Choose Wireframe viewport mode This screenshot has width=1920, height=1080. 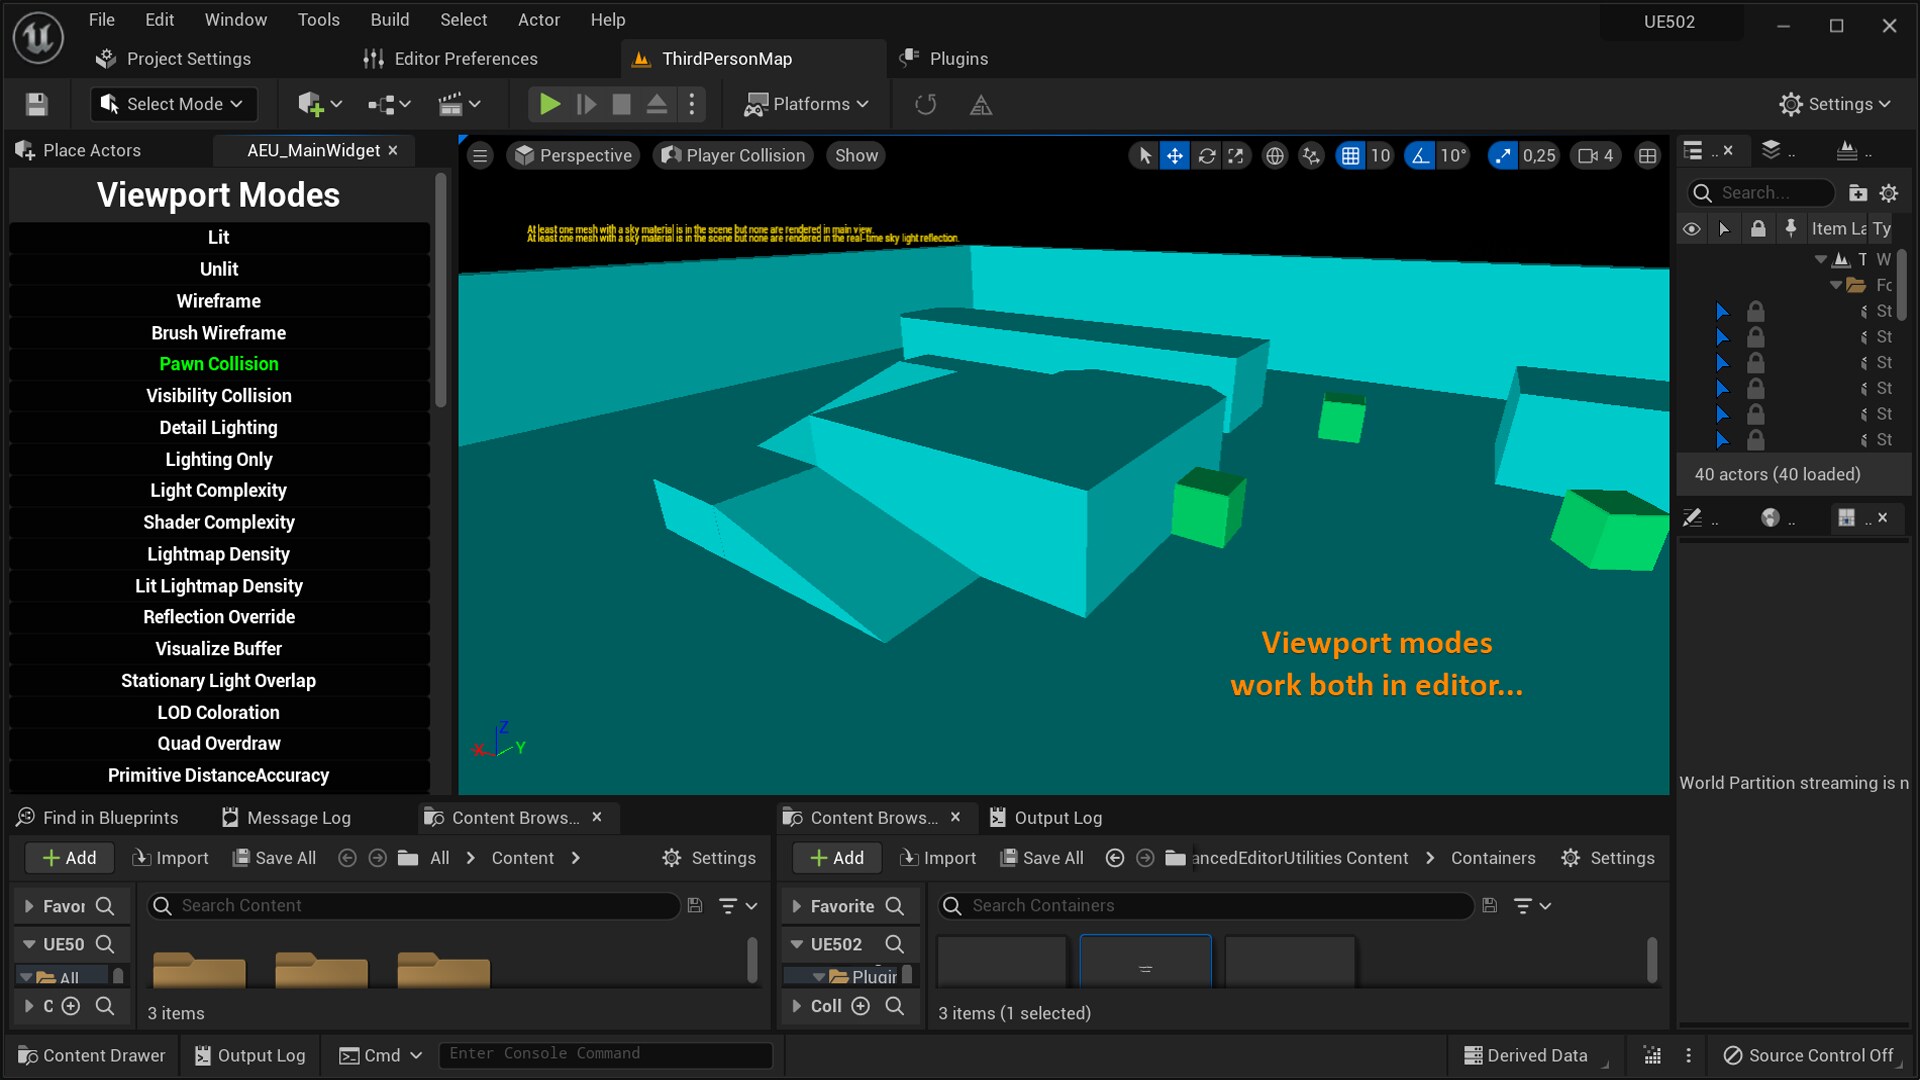[x=218, y=301]
